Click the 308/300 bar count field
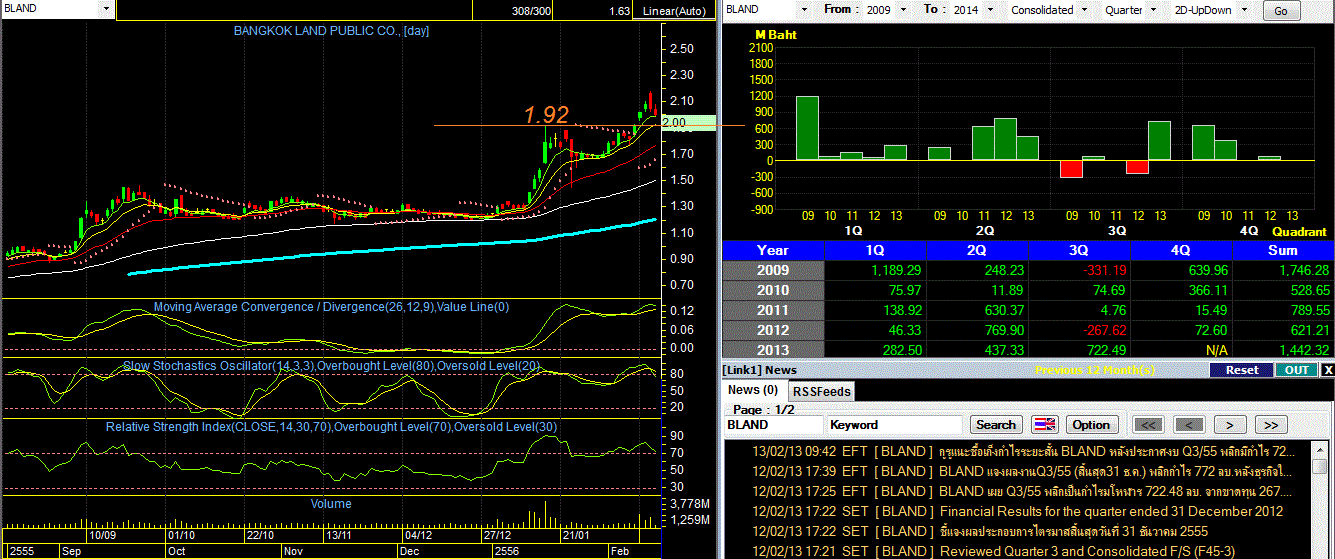1335x559 pixels. (x=530, y=11)
